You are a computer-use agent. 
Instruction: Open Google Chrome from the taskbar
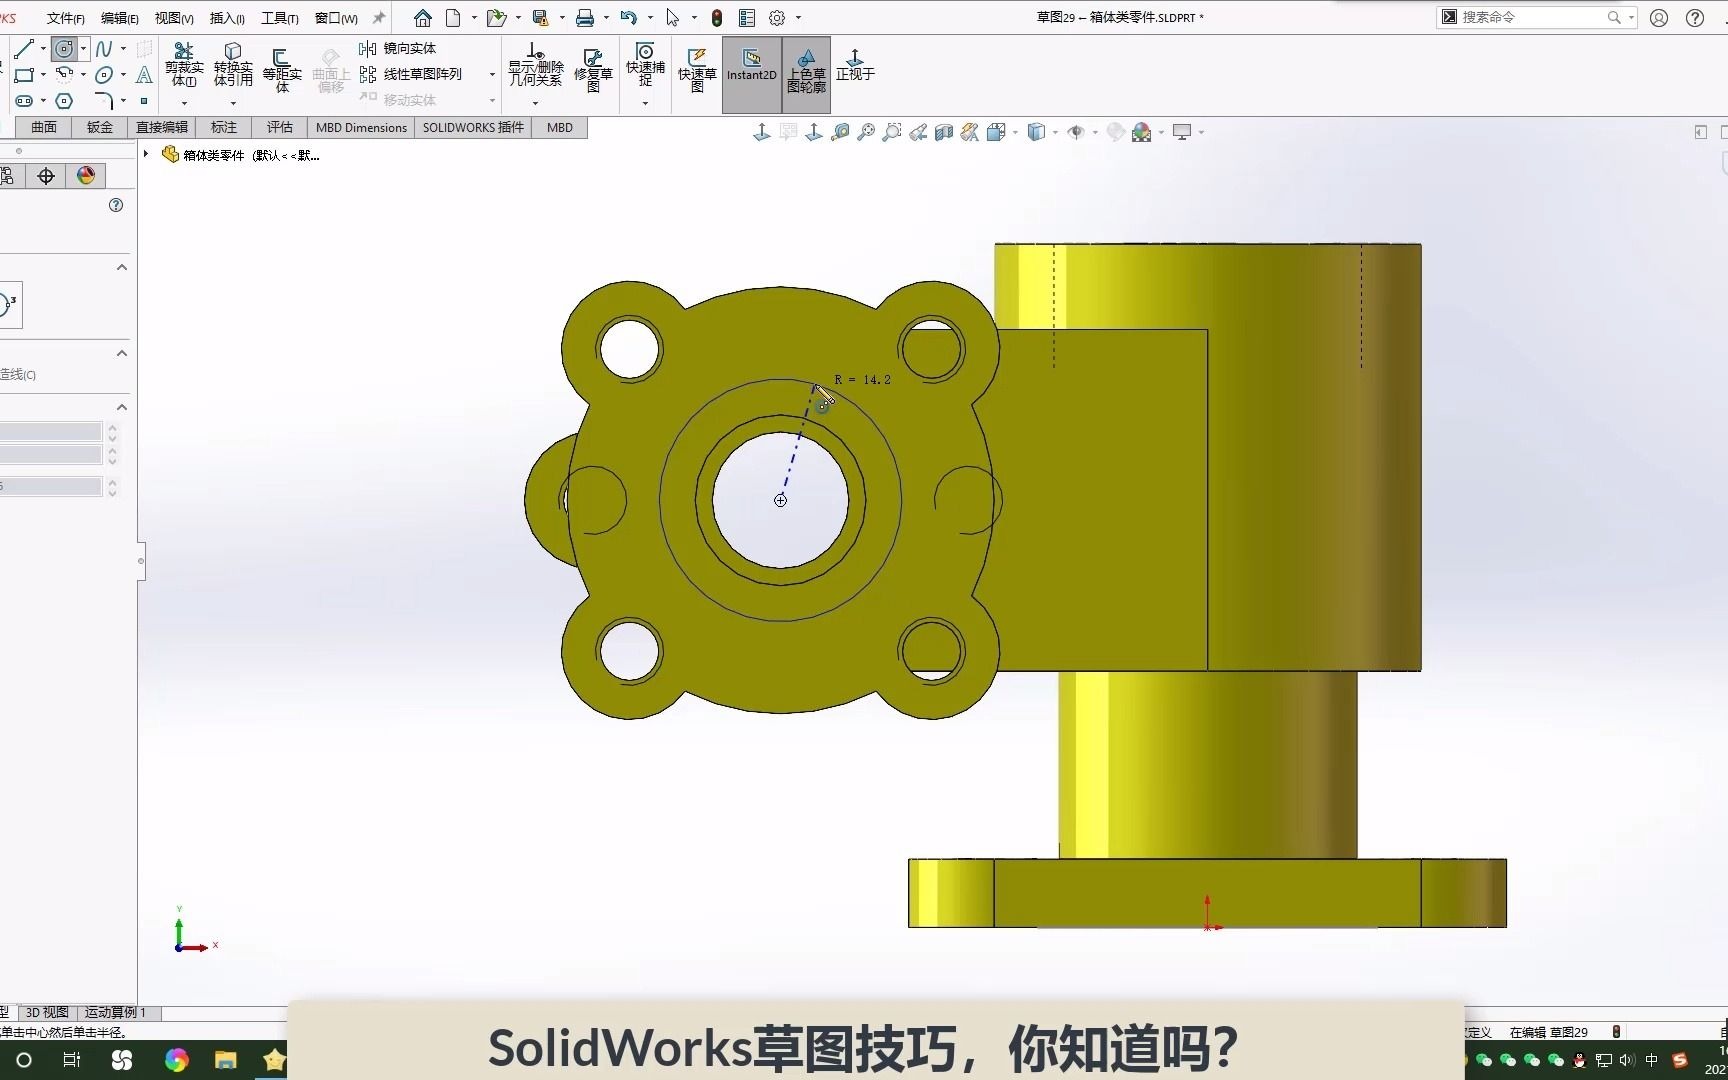[177, 1060]
